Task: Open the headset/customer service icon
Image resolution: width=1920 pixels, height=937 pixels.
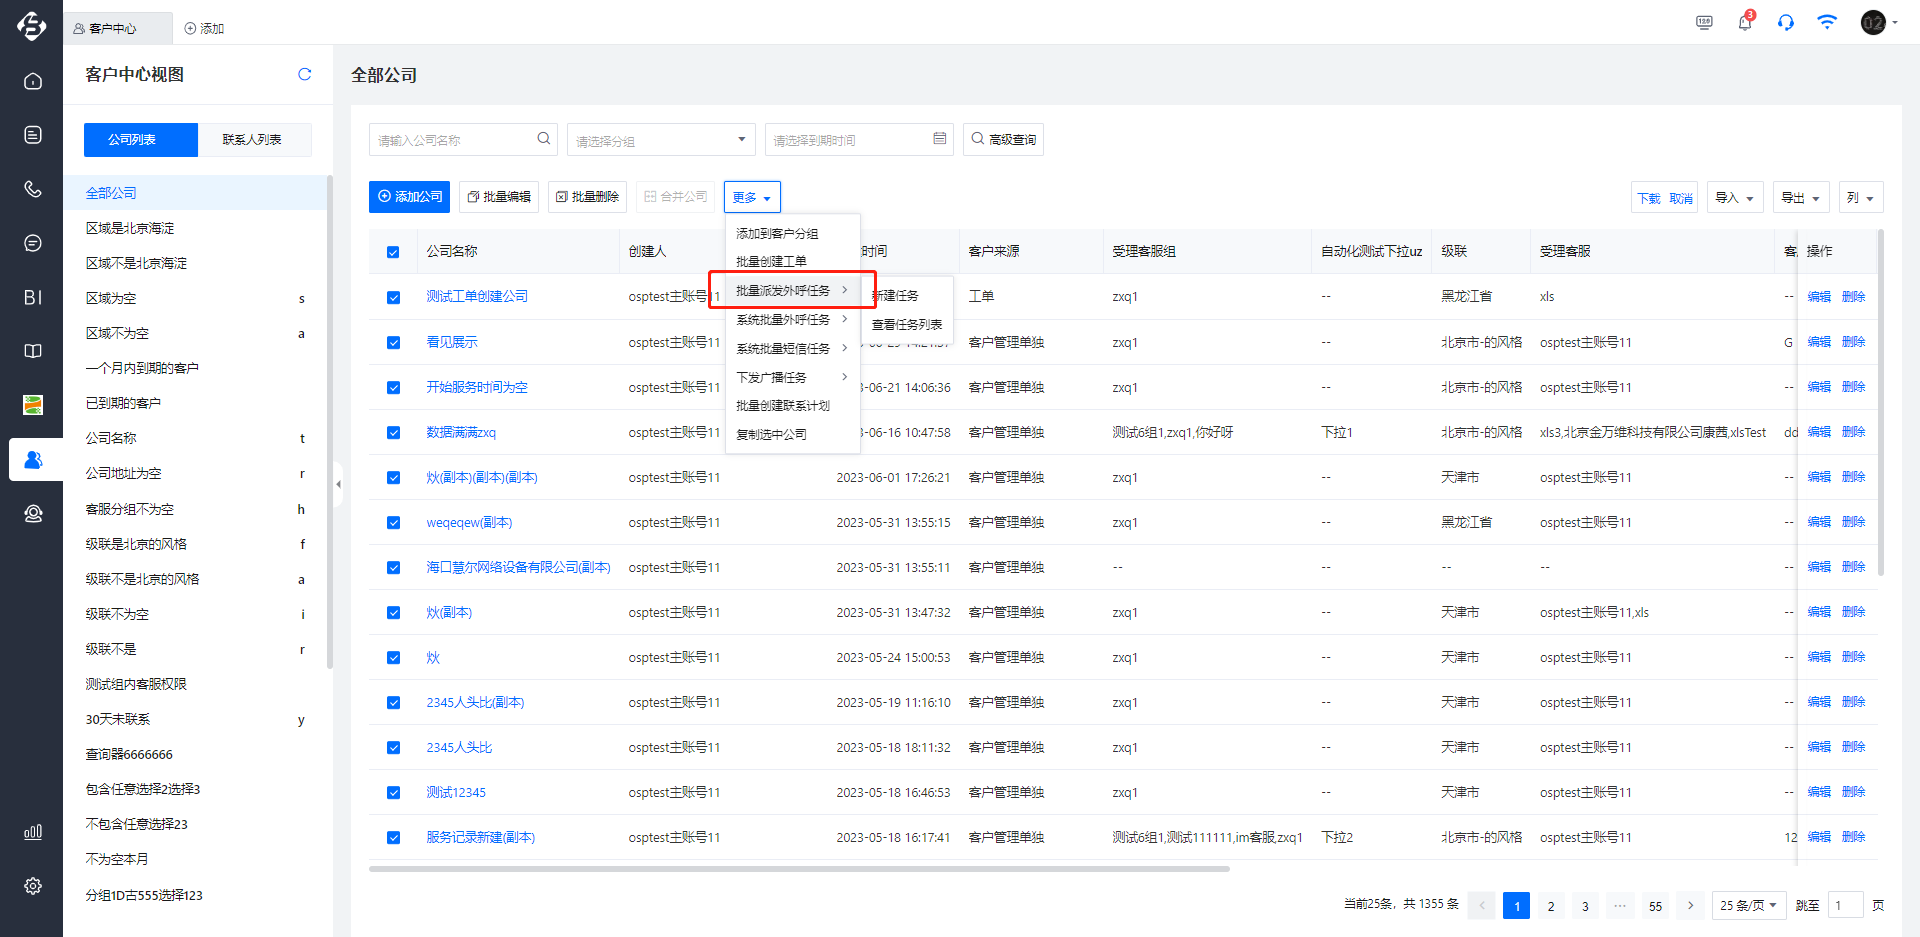Action: [1785, 22]
